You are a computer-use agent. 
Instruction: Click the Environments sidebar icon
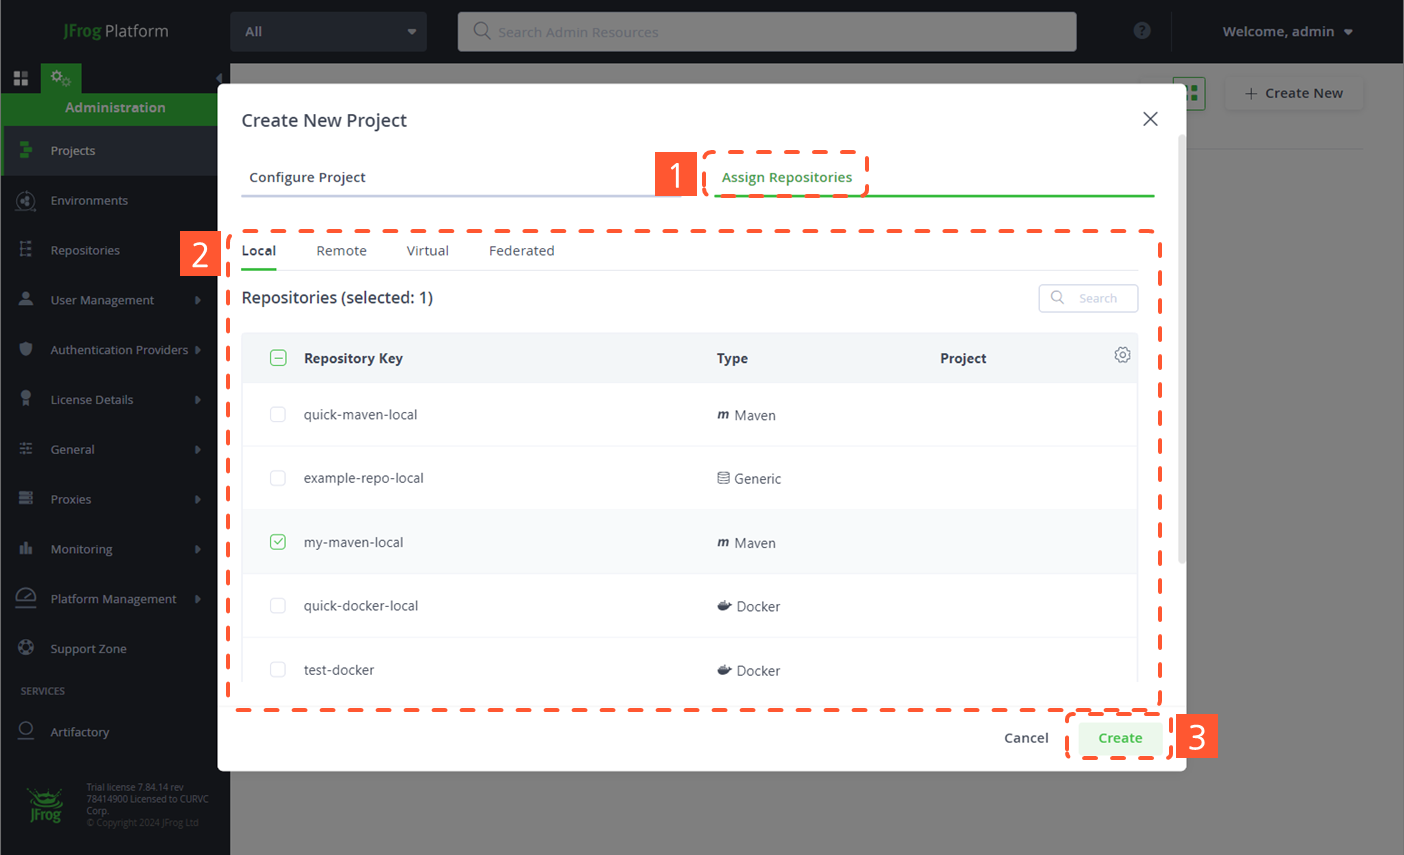click(26, 200)
